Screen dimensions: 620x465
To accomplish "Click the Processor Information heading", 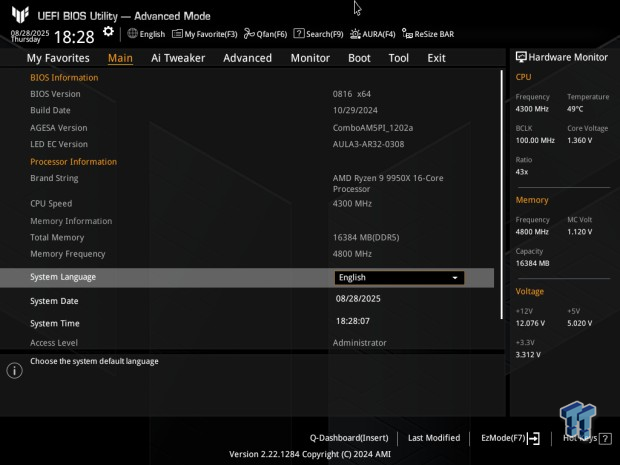I will [74, 162].
